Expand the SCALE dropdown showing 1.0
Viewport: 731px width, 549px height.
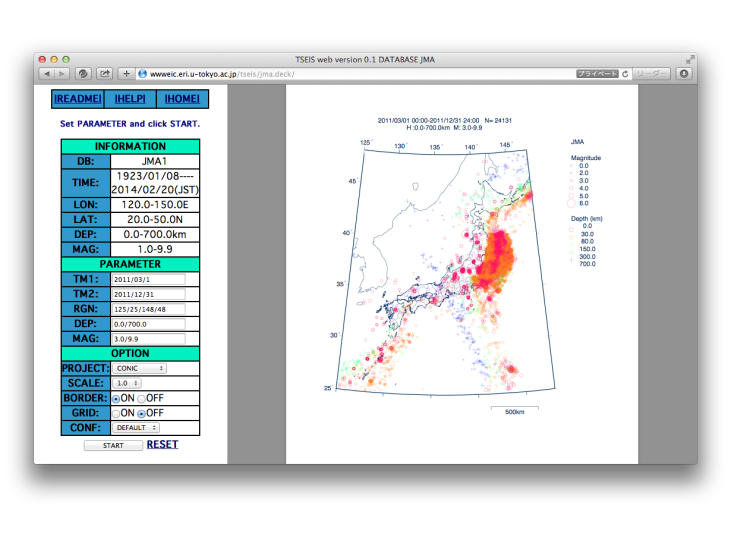[x=127, y=383]
